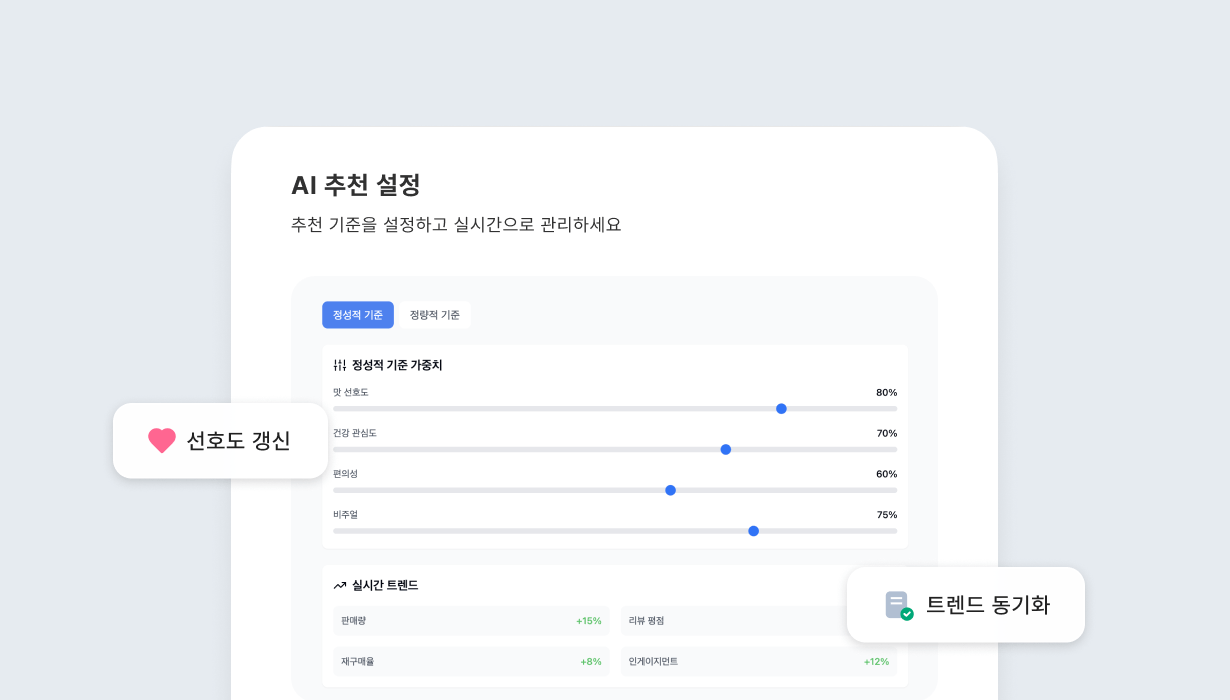Image resolution: width=1230 pixels, height=700 pixels.
Task: Select the 판매량 trend row
Action: point(470,621)
